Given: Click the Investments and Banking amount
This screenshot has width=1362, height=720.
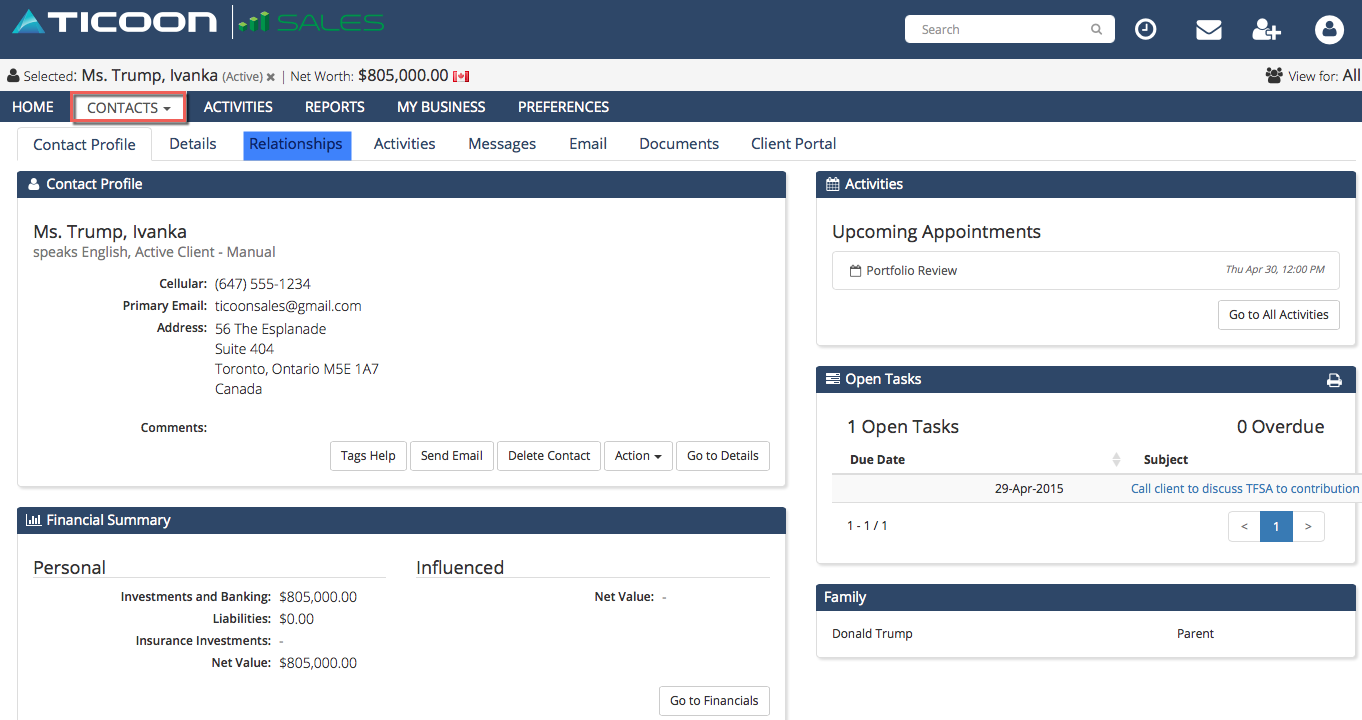Looking at the screenshot, I should (318, 597).
